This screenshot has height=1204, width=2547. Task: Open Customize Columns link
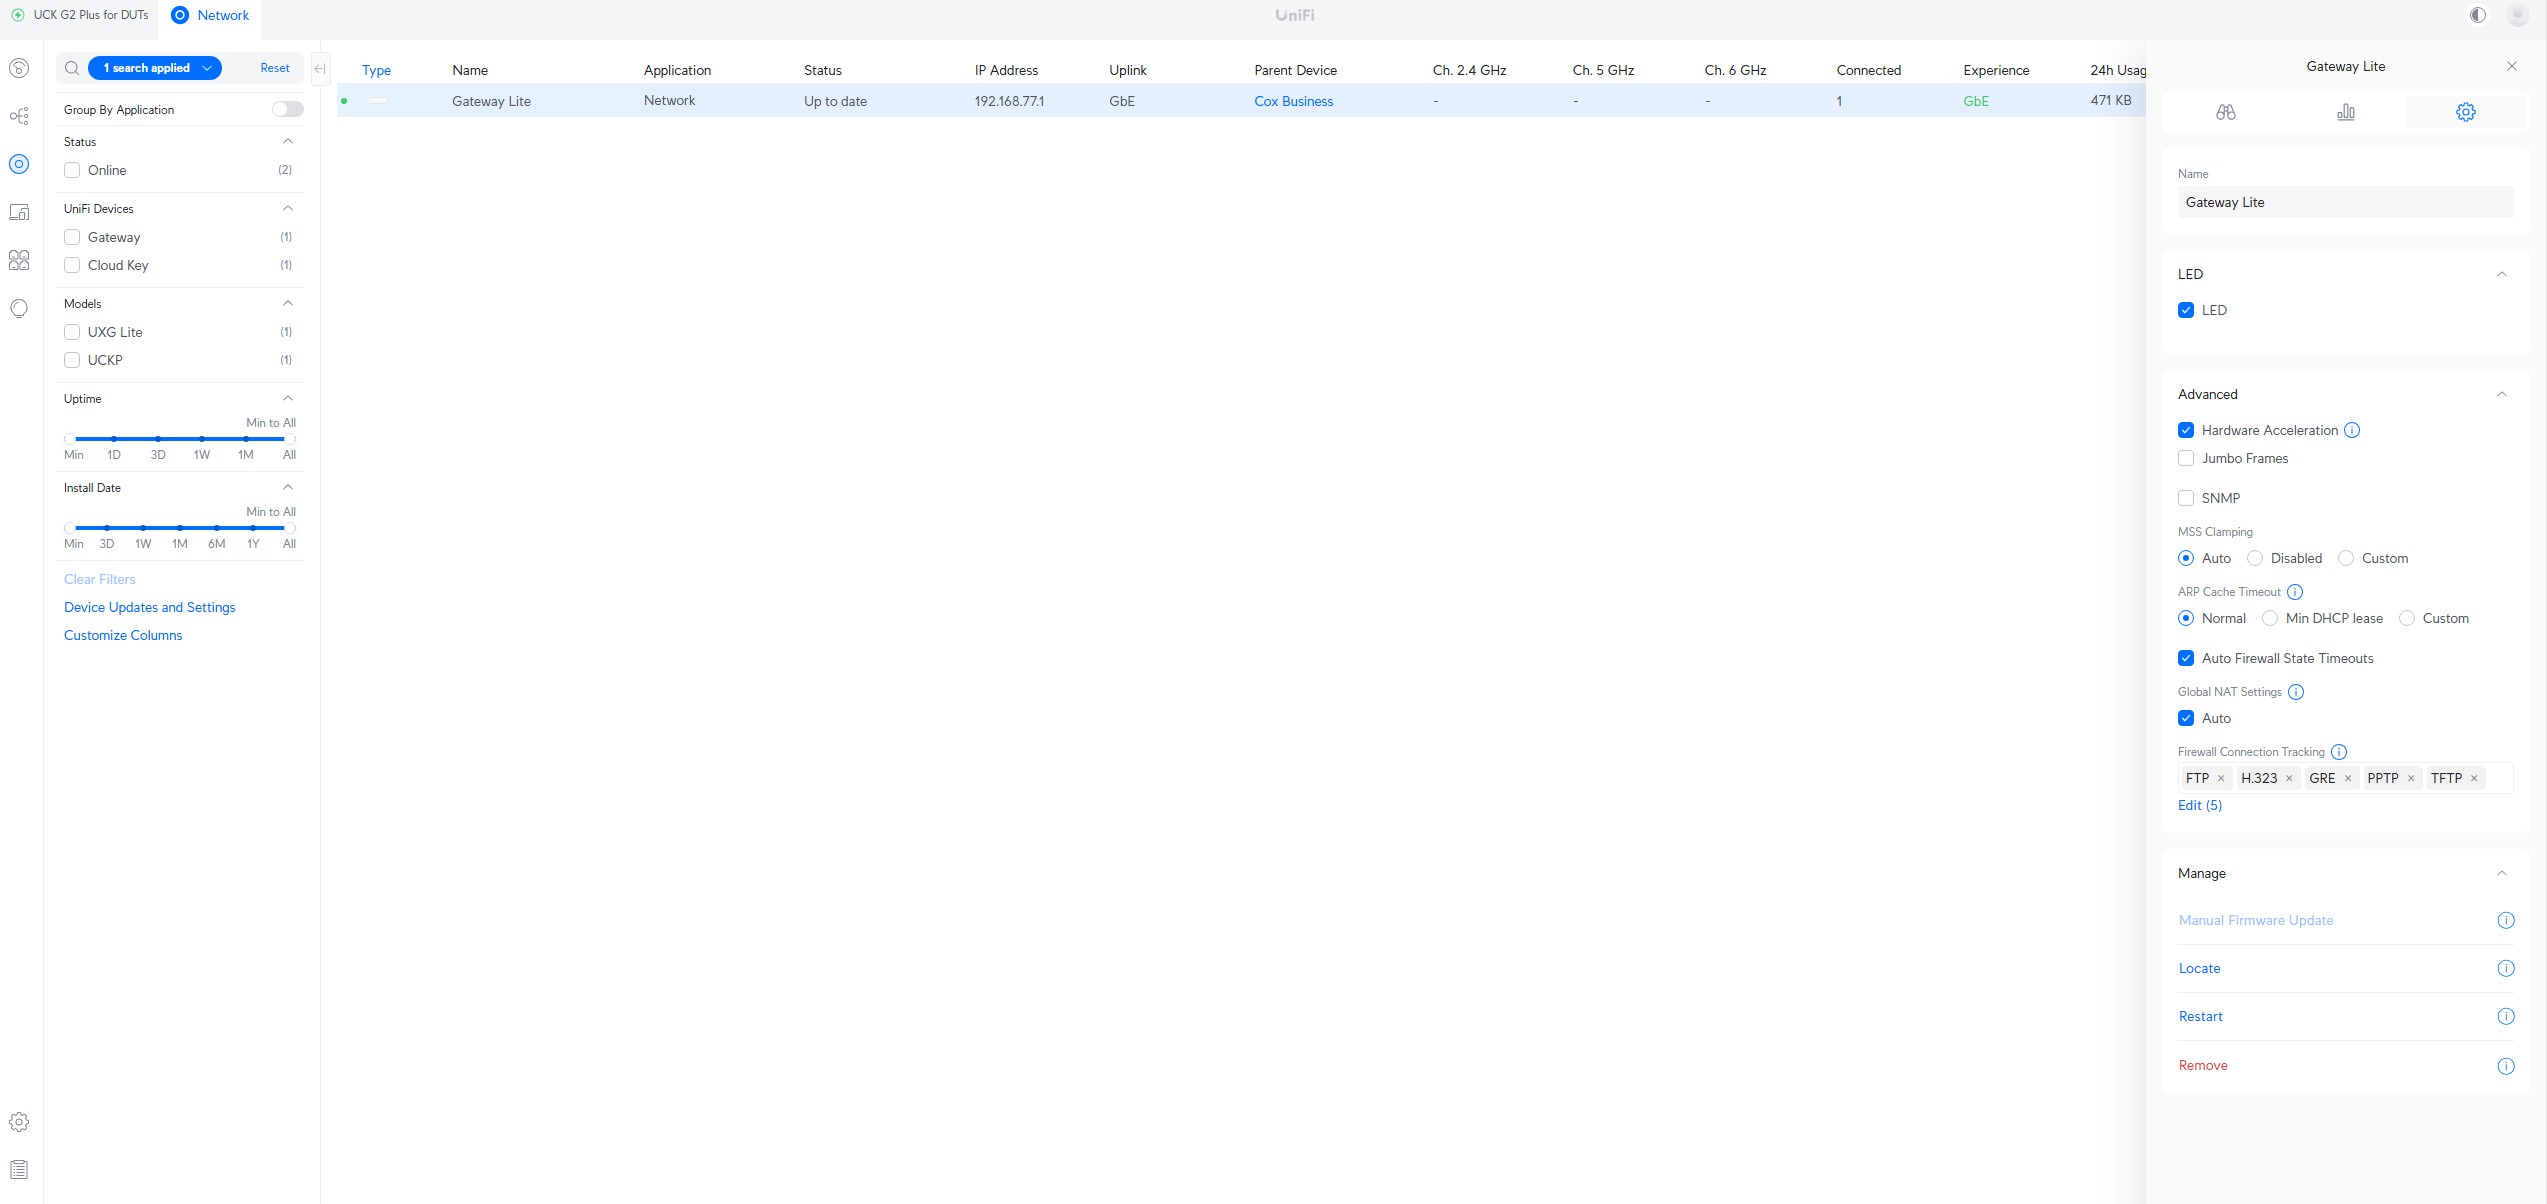point(123,635)
